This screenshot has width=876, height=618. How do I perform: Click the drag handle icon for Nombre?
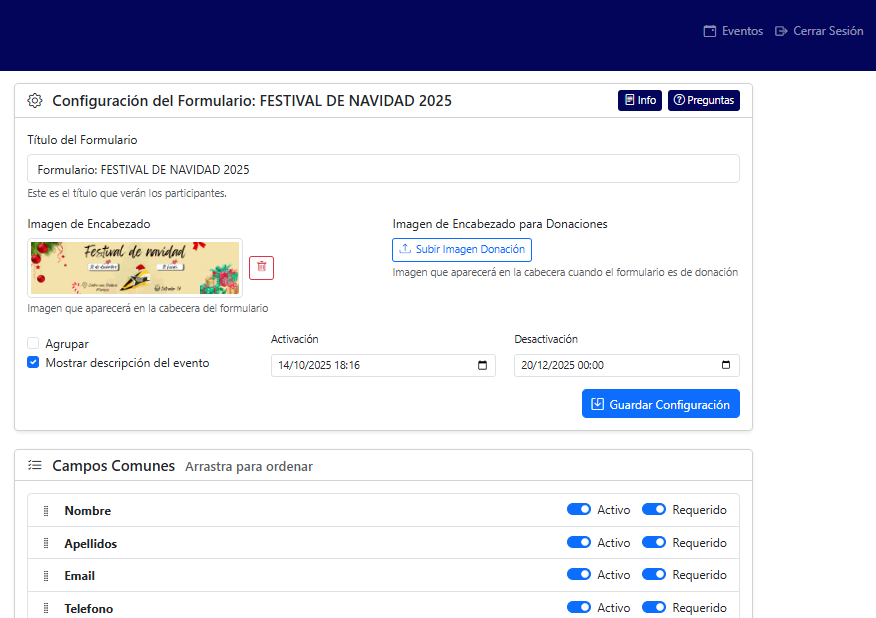click(45, 511)
